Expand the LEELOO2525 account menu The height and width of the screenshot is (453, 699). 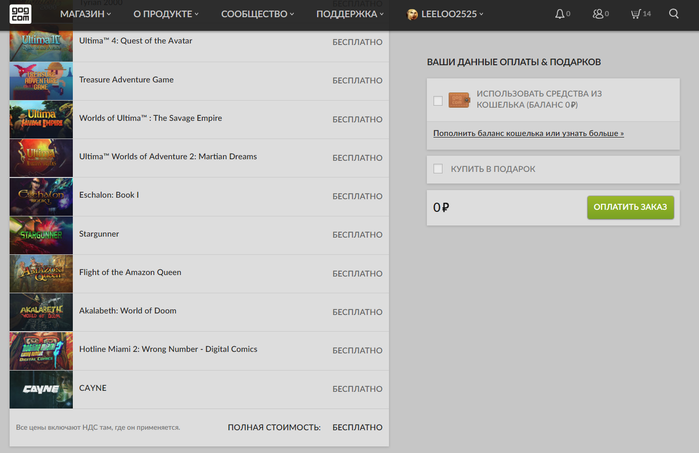pyautogui.click(x=452, y=14)
